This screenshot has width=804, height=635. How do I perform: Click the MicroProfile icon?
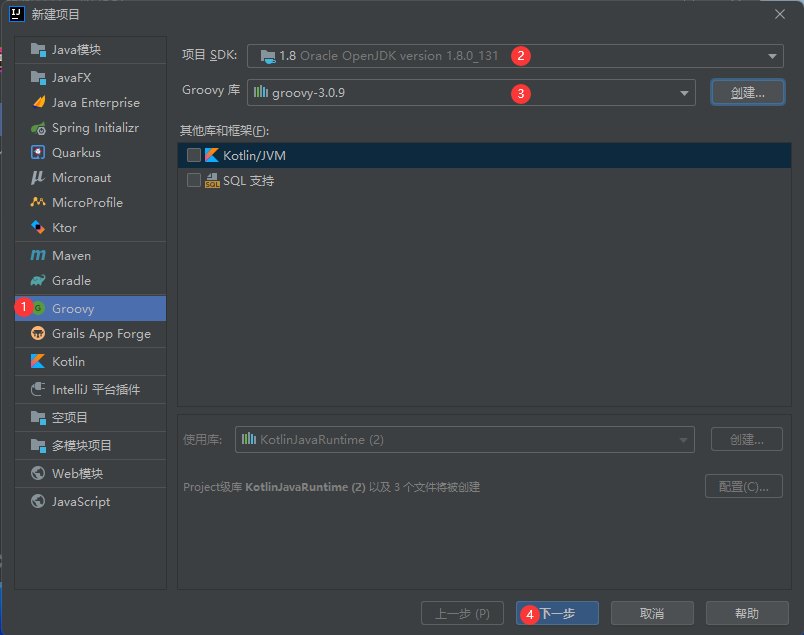pyautogui.click(x=38, y=202)
